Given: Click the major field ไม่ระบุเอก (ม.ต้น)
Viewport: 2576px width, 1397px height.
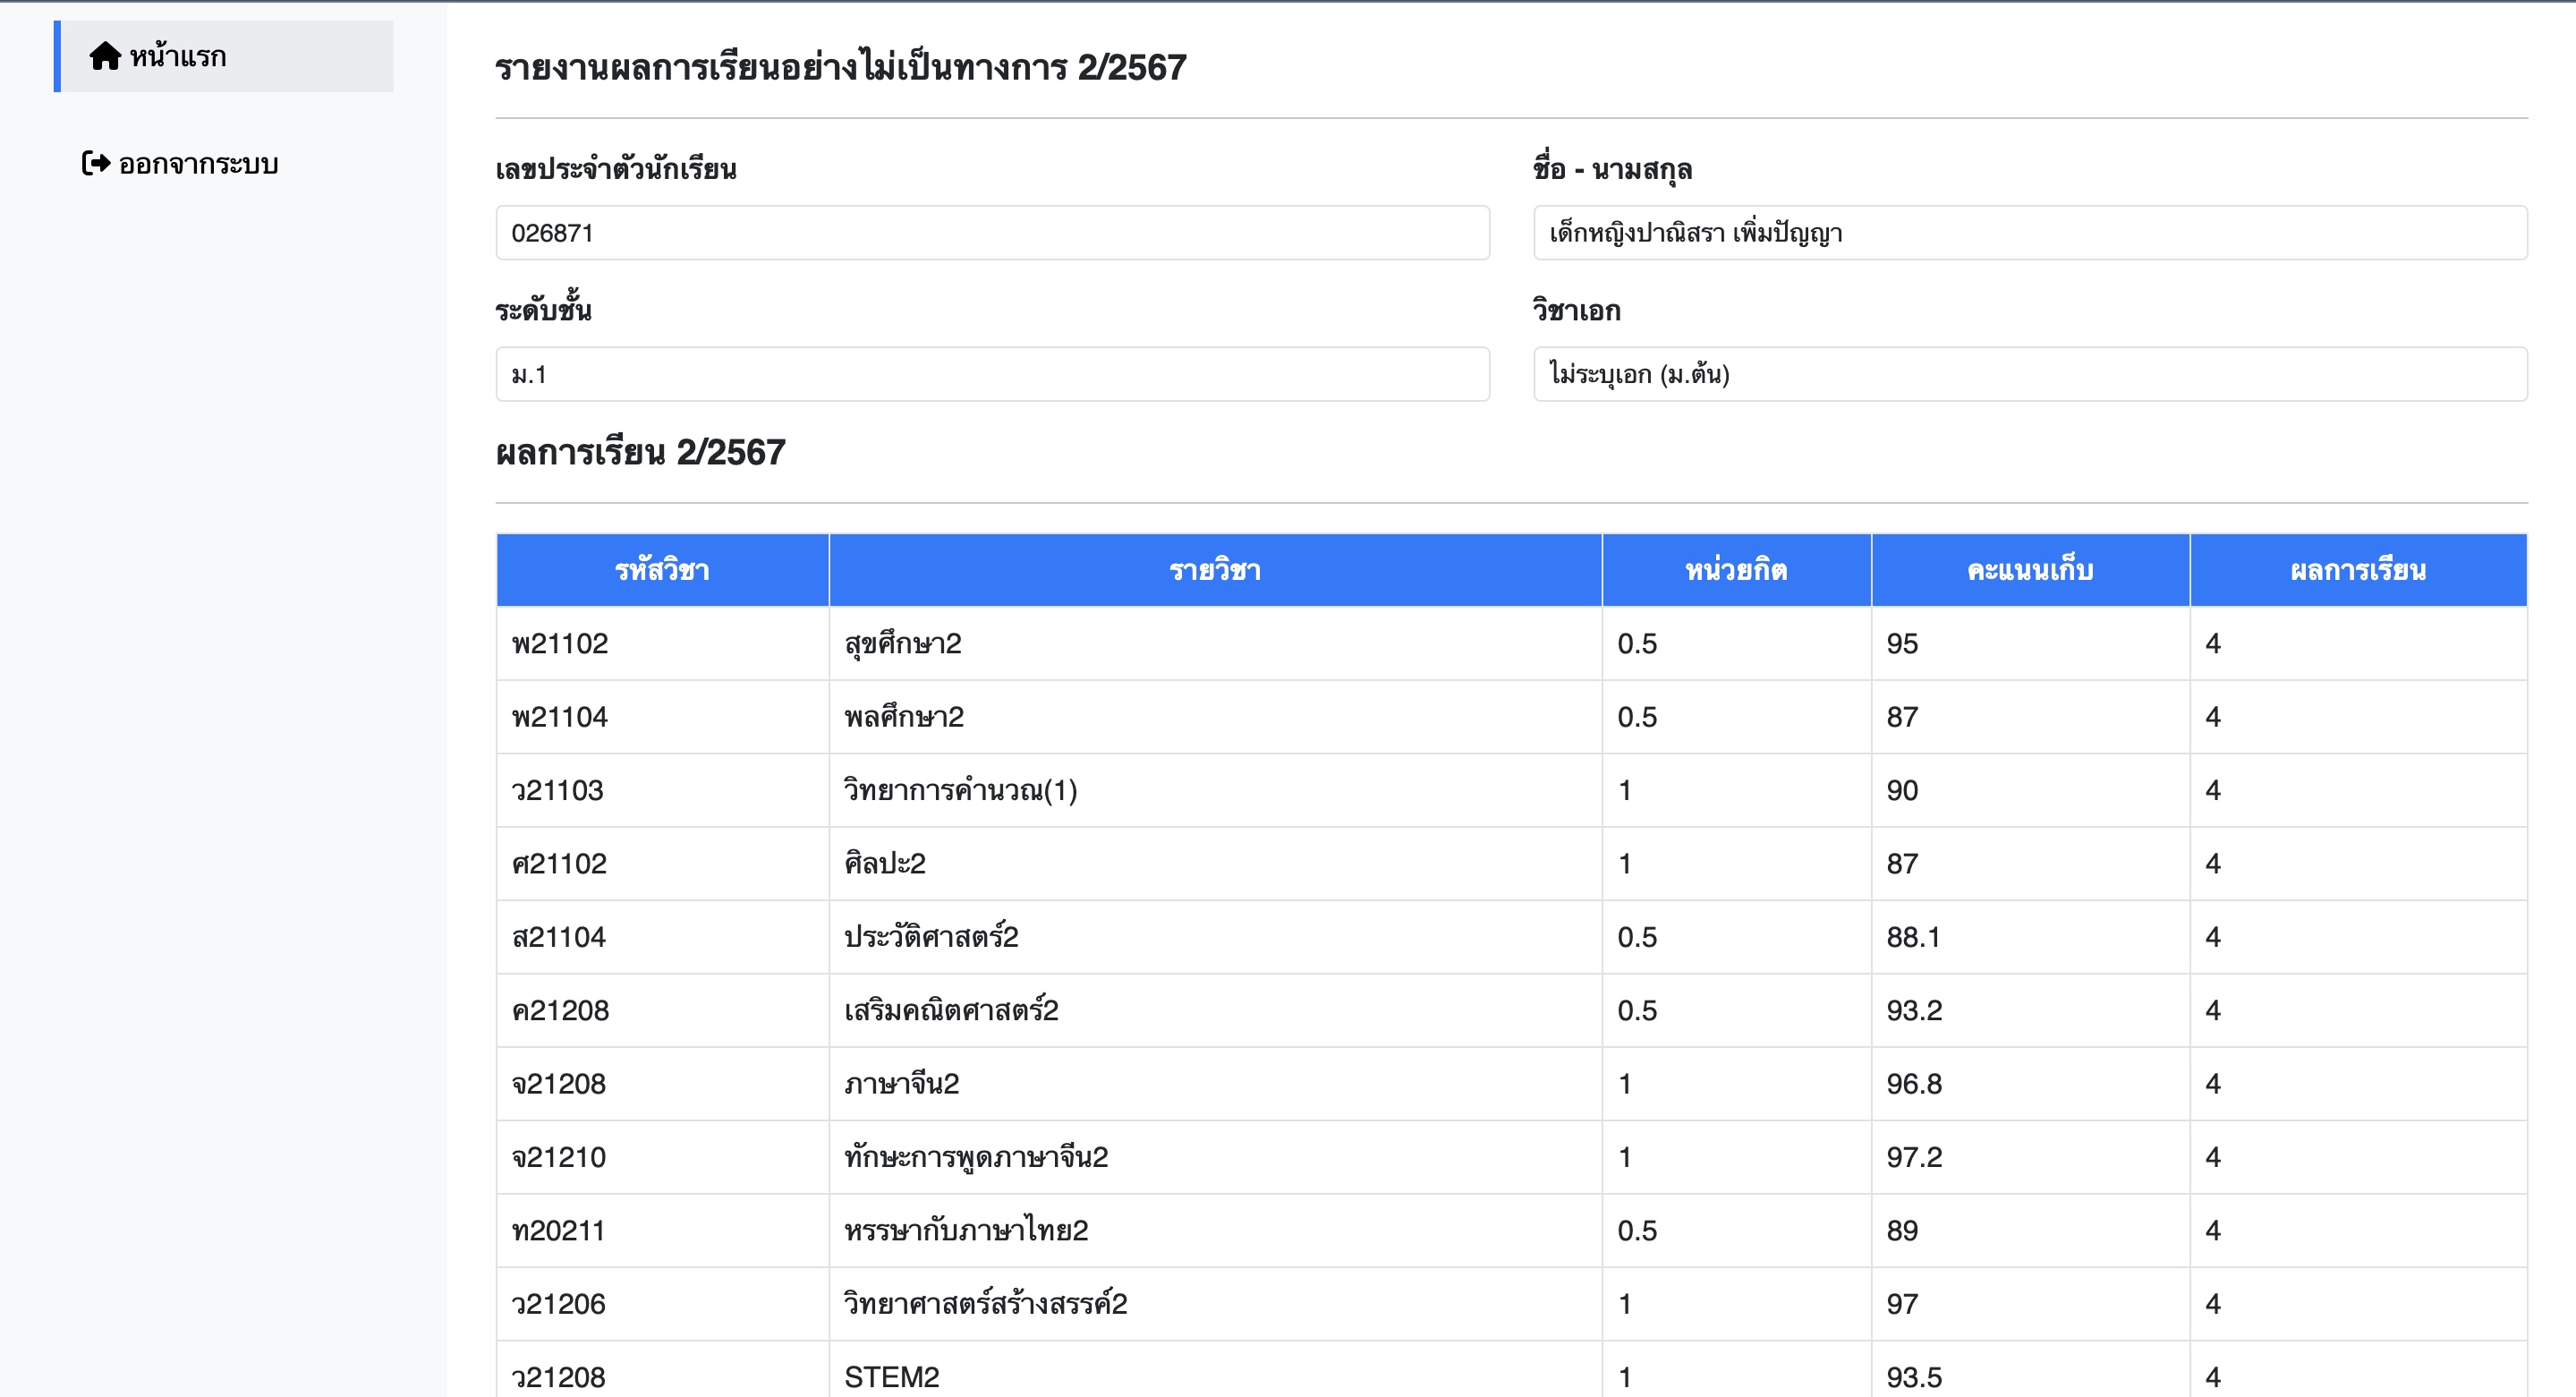Looking at the screenshot, I should tap(2030, 374).
